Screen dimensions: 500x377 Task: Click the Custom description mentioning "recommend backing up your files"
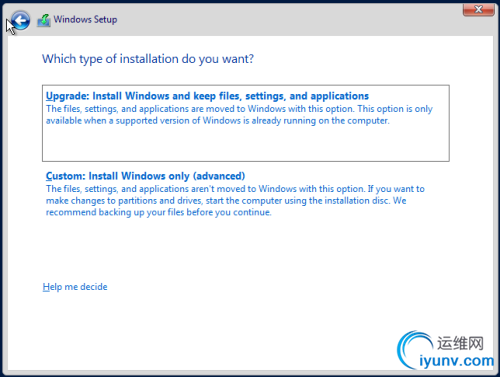pos(235,201)
